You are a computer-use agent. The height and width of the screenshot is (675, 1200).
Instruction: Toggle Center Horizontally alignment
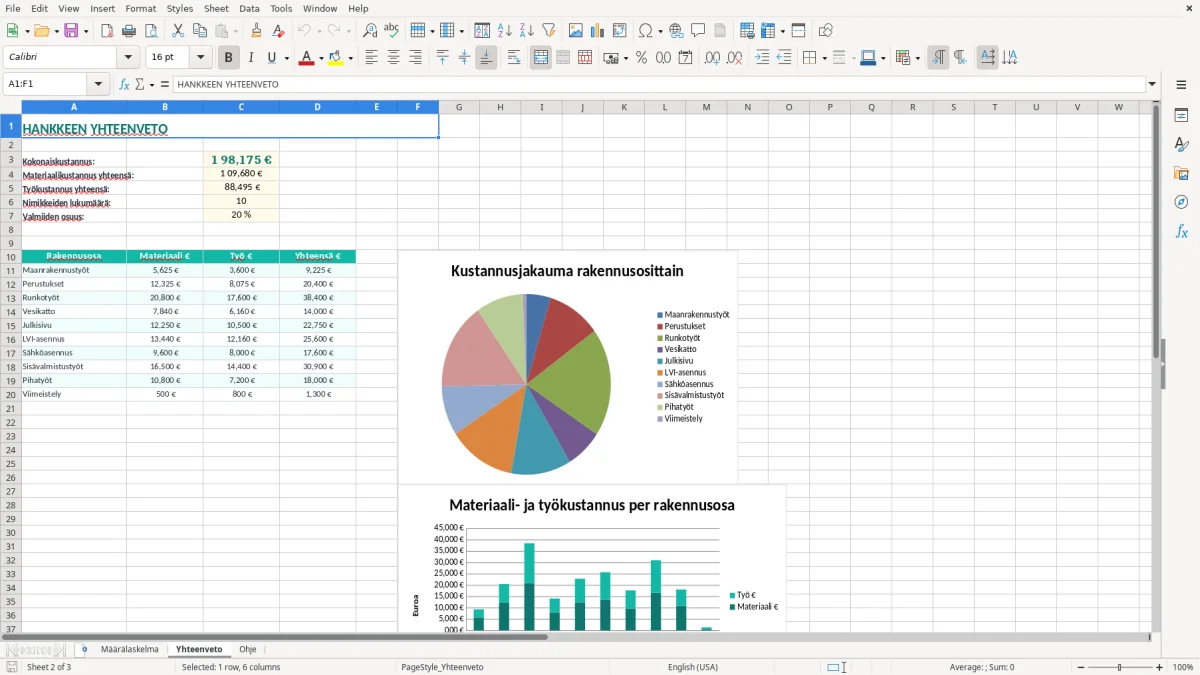[x=394, y=58]
